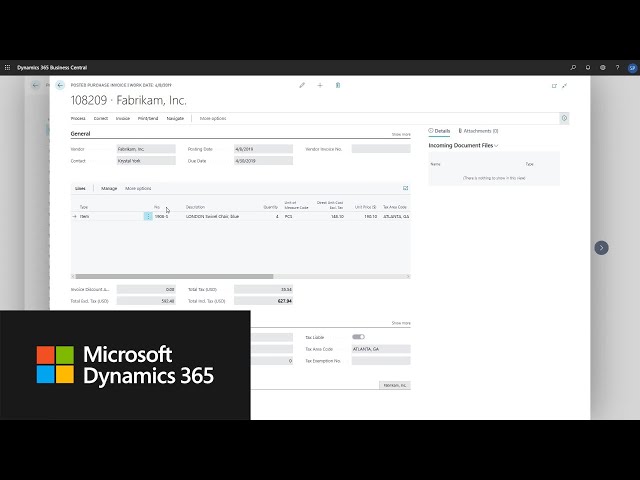Open the settings gear icon
Screen dimensions: 640x480
[x=603, y=67]
